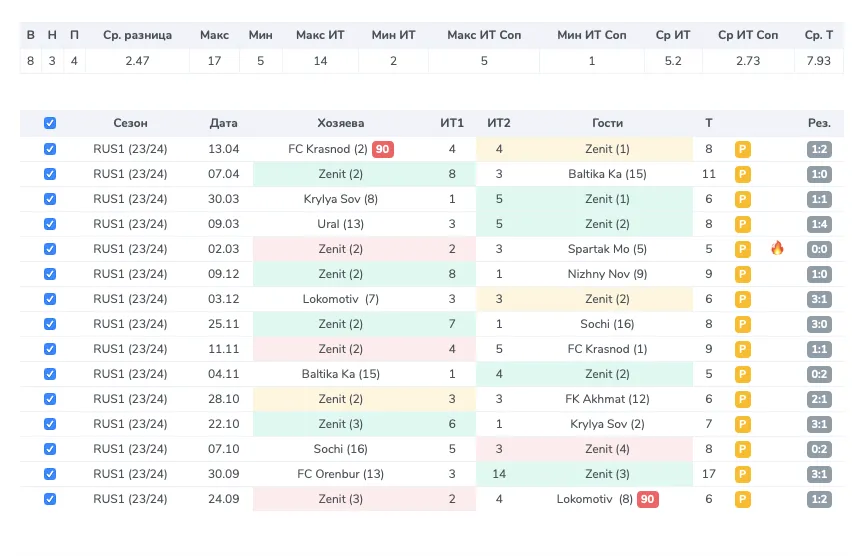Click the yellow P icon in 13.04 row

[x=742, y=149]
